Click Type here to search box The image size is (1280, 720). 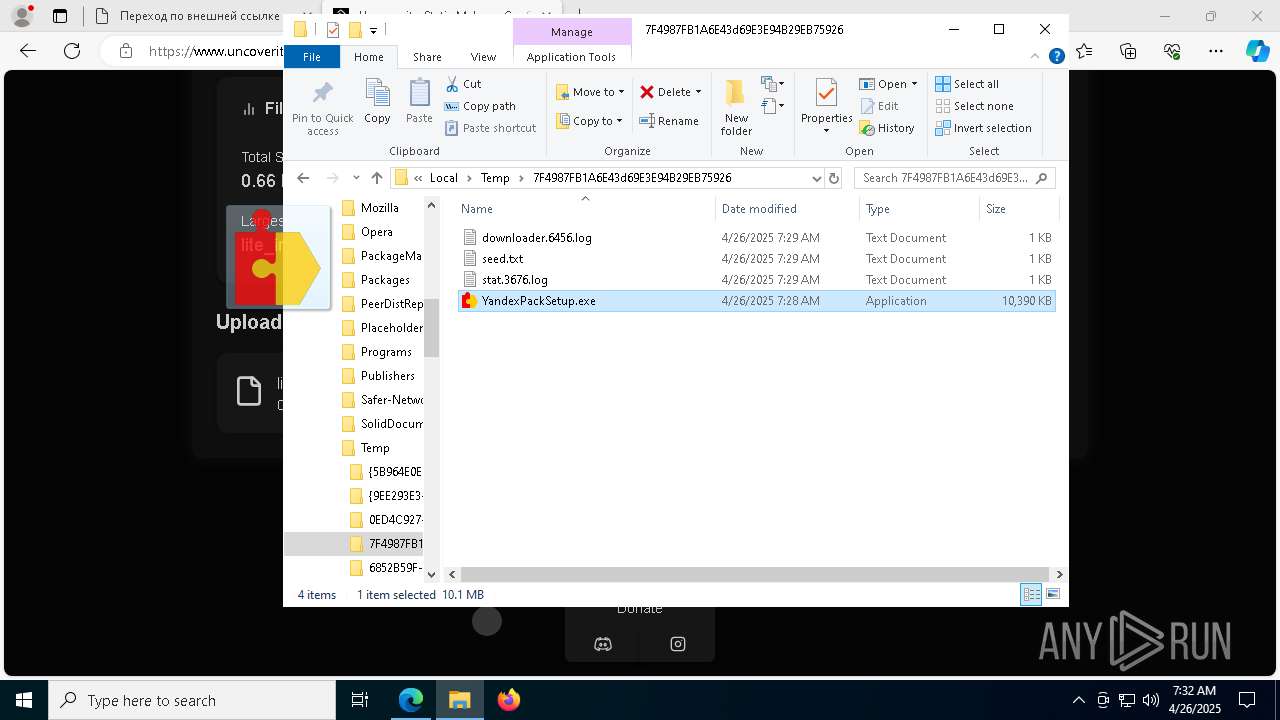tap(192, 701)
